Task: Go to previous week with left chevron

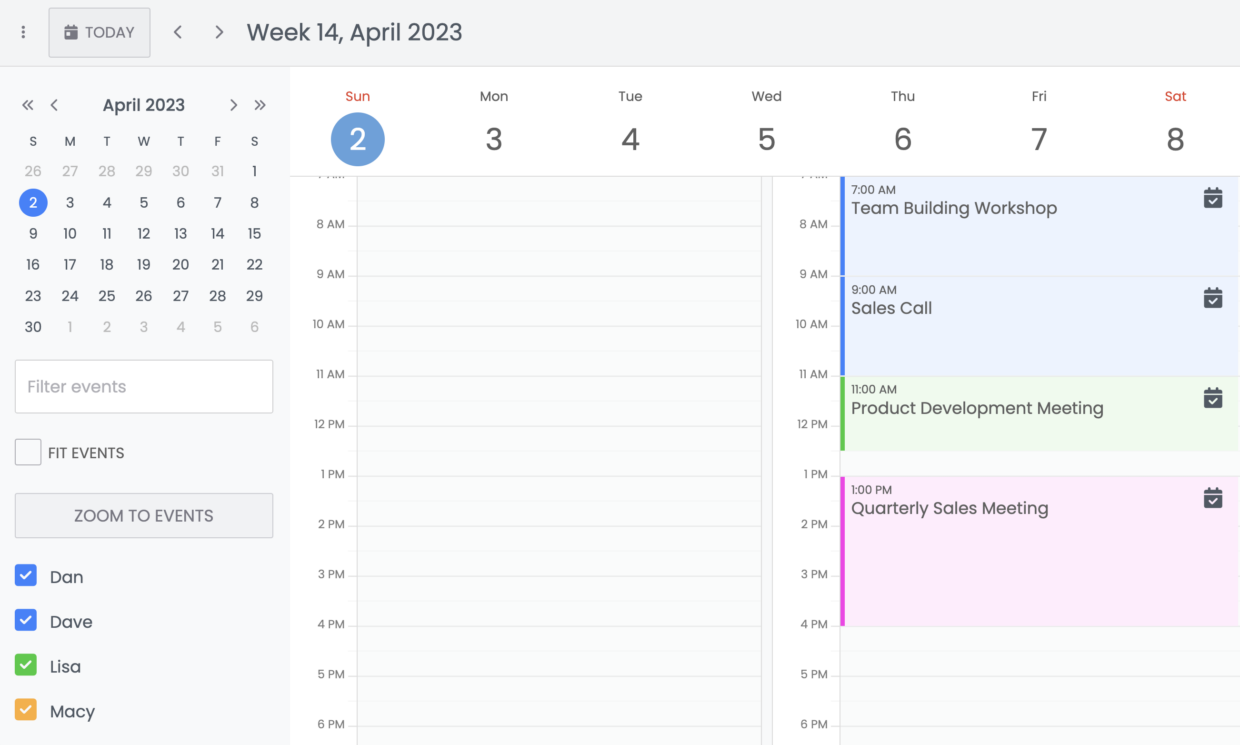Action: click(178, 32)
